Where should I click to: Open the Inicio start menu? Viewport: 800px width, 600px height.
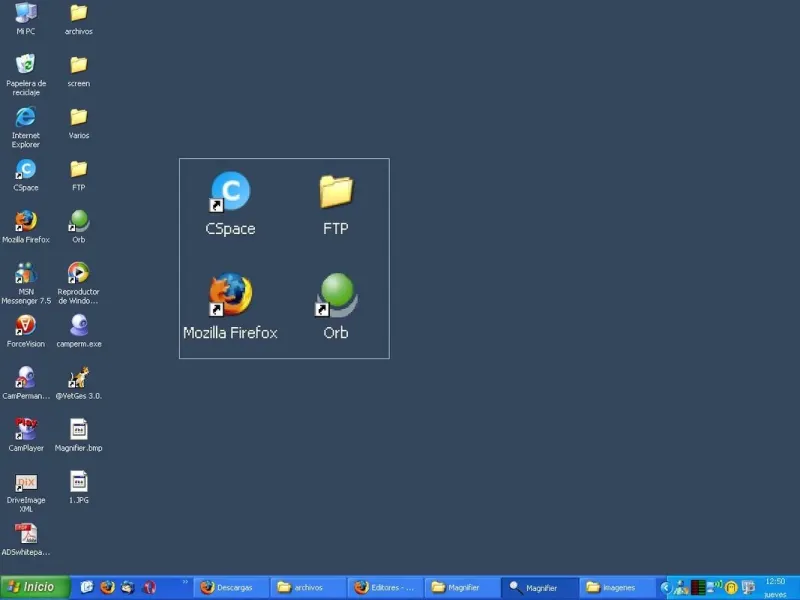click(x=34, y=587)
